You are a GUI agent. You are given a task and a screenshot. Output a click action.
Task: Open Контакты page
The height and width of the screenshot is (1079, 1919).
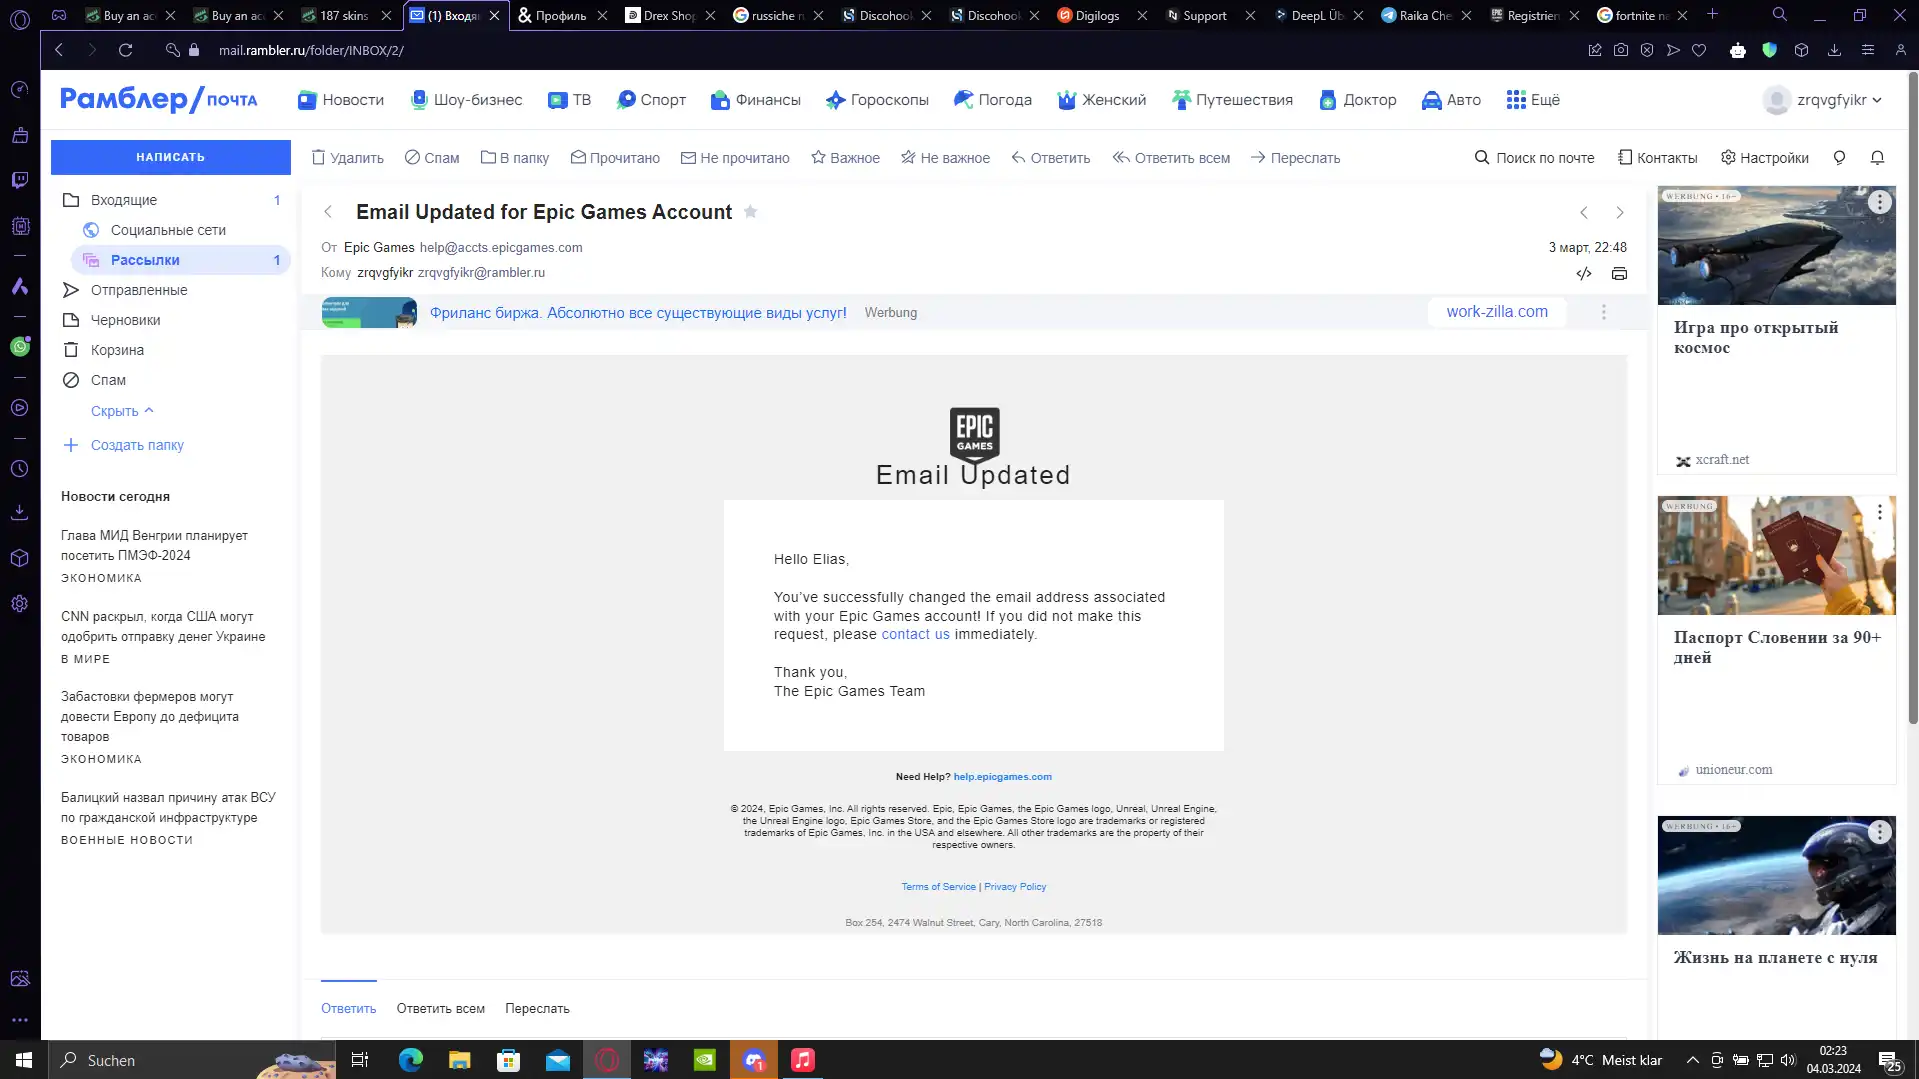click(1657, 158)
